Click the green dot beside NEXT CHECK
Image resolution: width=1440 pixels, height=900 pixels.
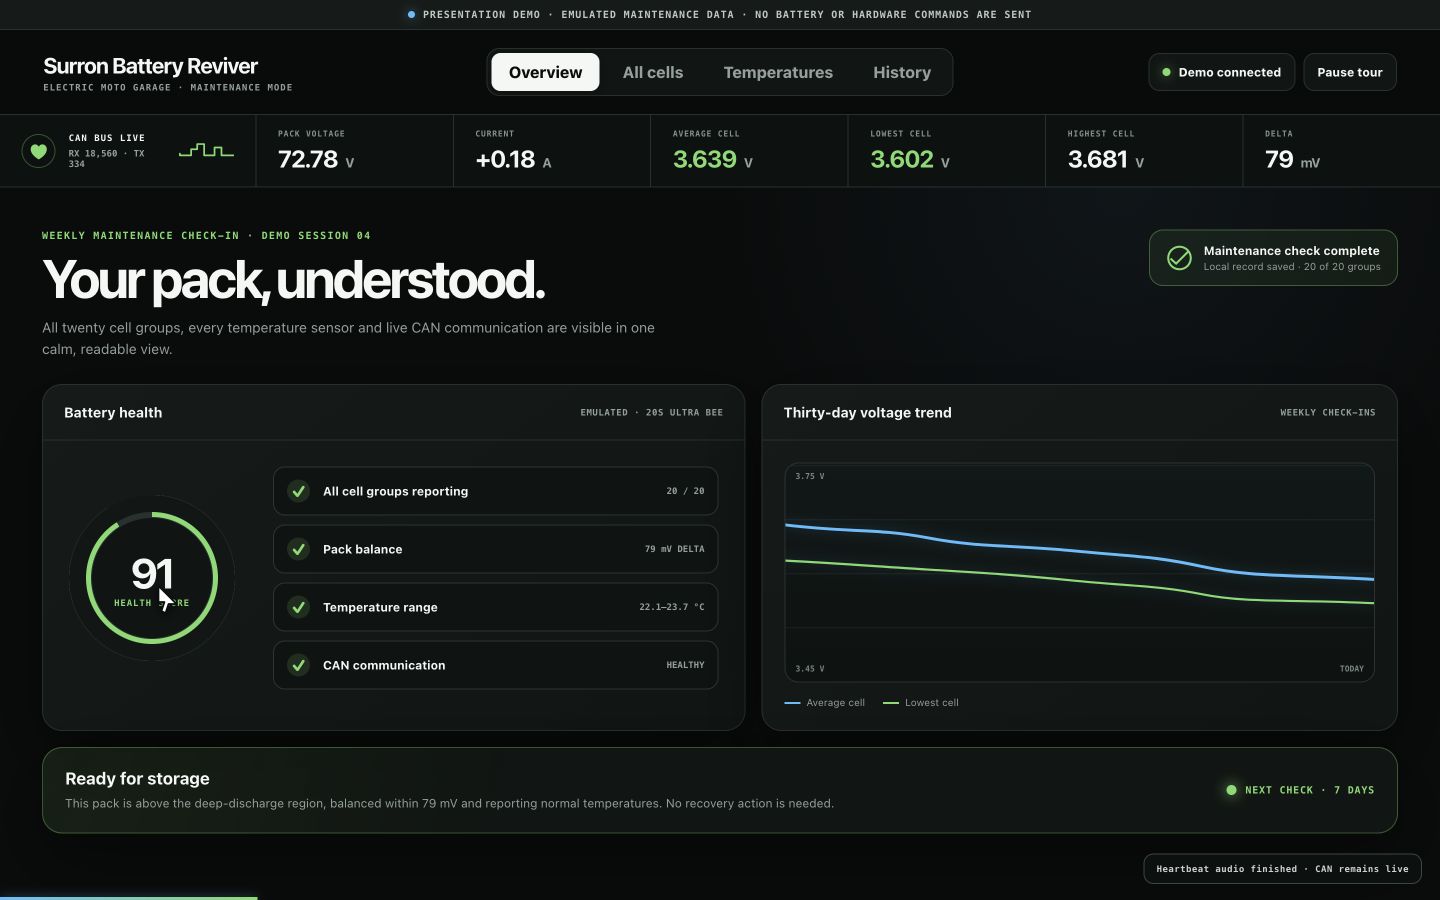tap(1231, 790)
